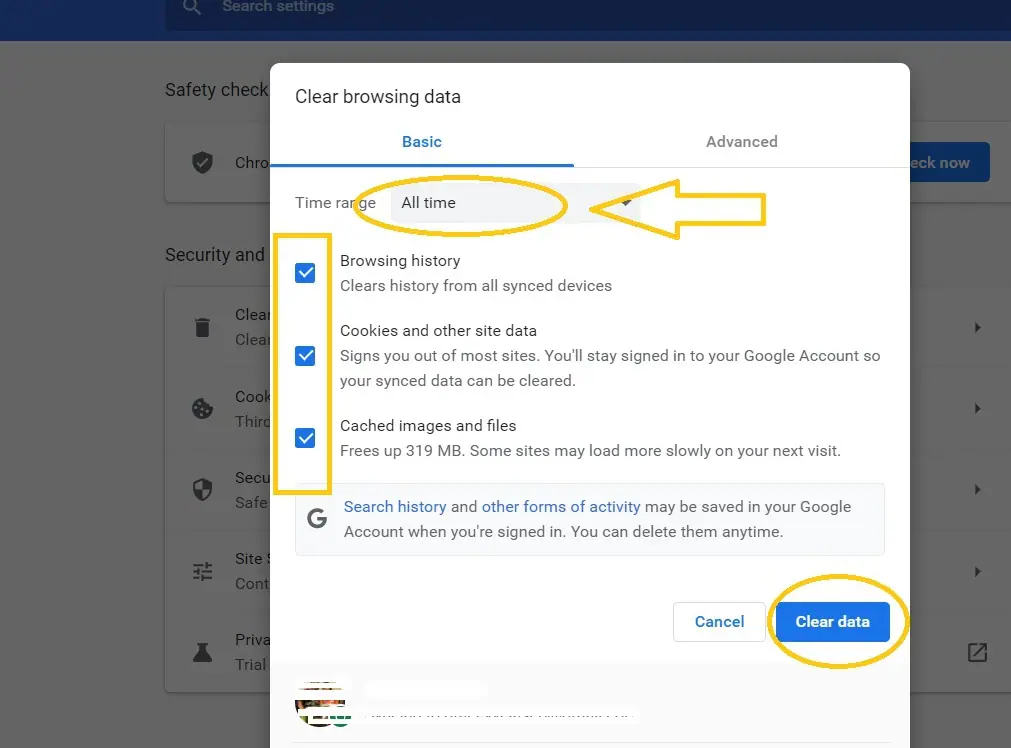Click the Cancel button
1011x748 pixels.
pyautogui.click(x=719, y=622)
